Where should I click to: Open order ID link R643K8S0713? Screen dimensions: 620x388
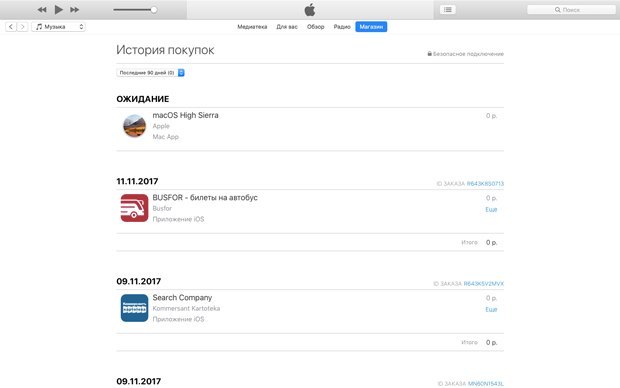coord(485,184)
